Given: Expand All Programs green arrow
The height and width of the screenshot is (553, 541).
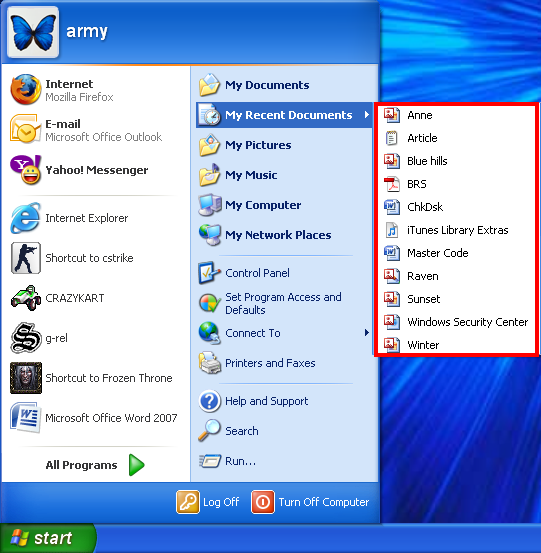Looking at the screenshot, I should (136, 465).
